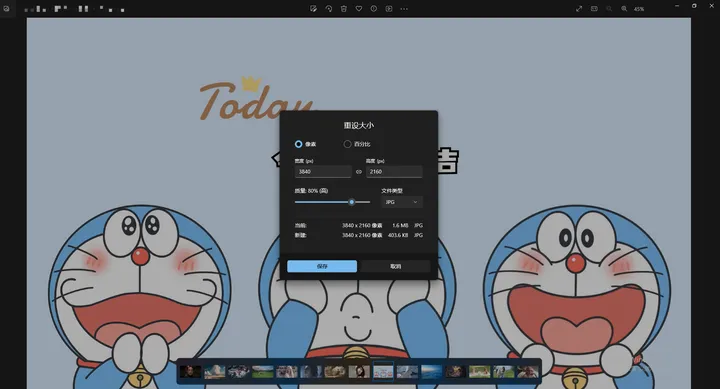Show file info with the info icon
Screen dimensions: 720x389
click(x=374, y=9)
